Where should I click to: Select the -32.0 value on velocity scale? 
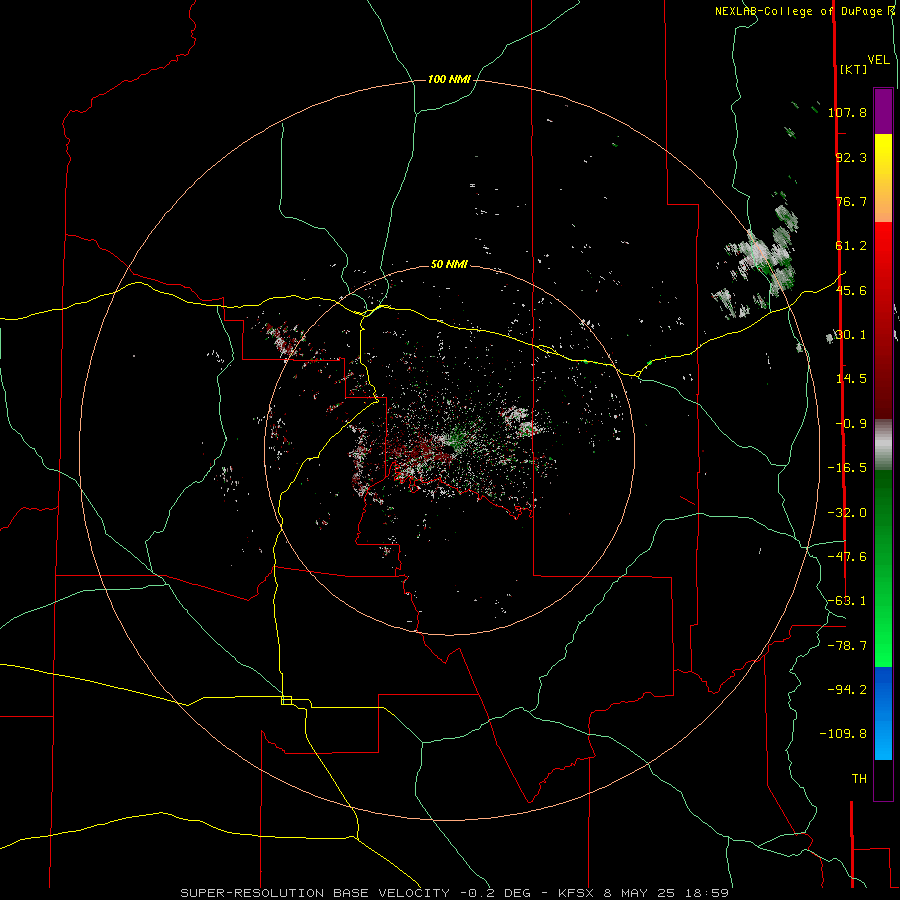tap(847, 513)
